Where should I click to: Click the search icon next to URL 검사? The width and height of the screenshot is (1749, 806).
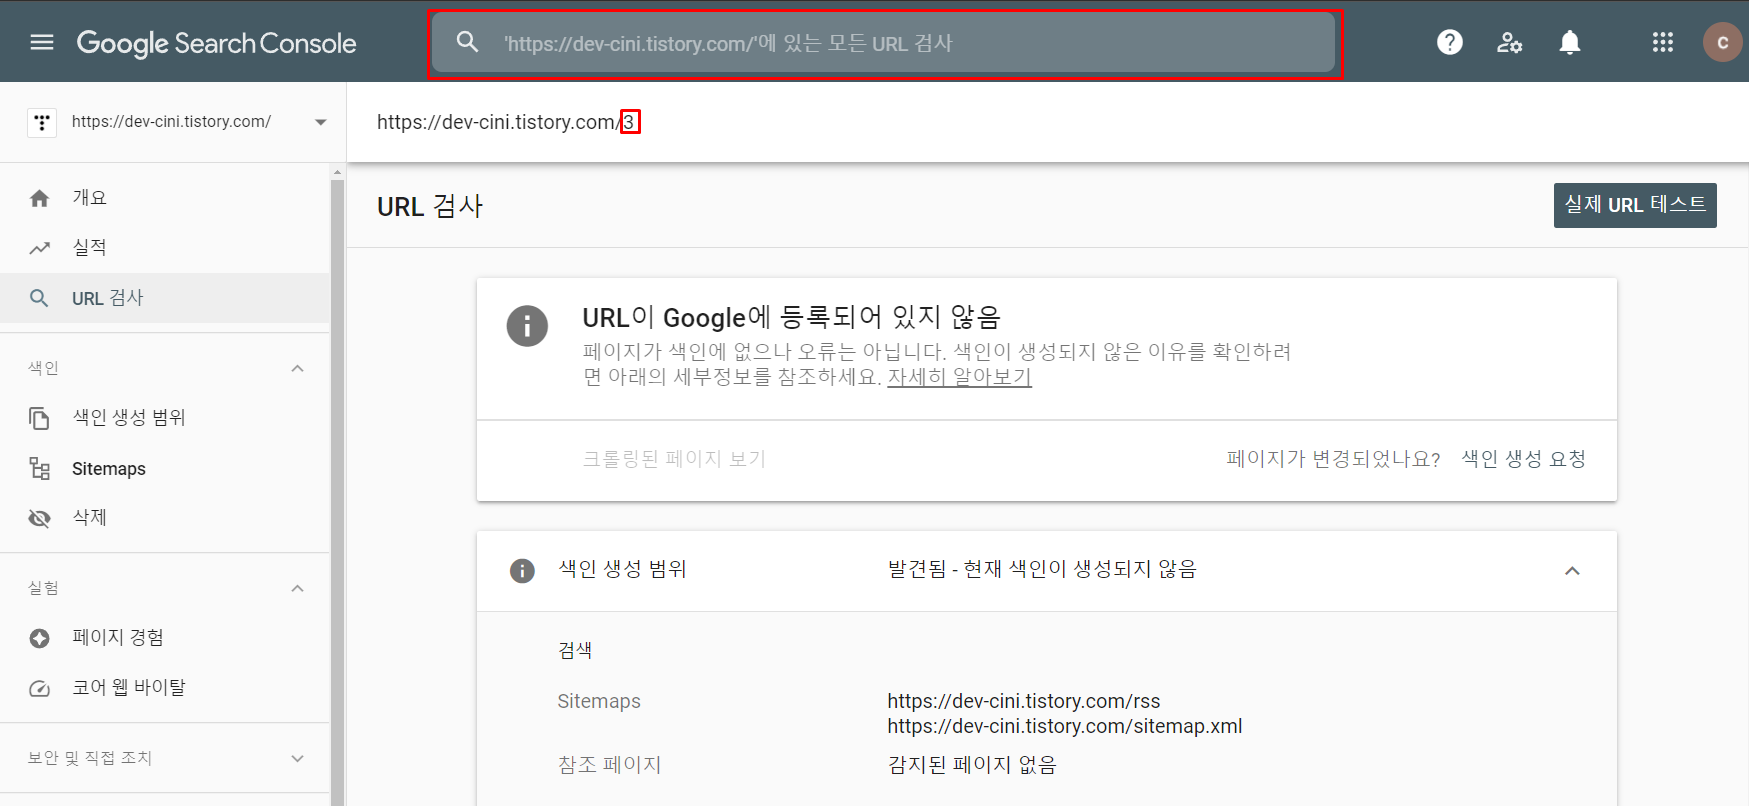click(x=39, y=298)
